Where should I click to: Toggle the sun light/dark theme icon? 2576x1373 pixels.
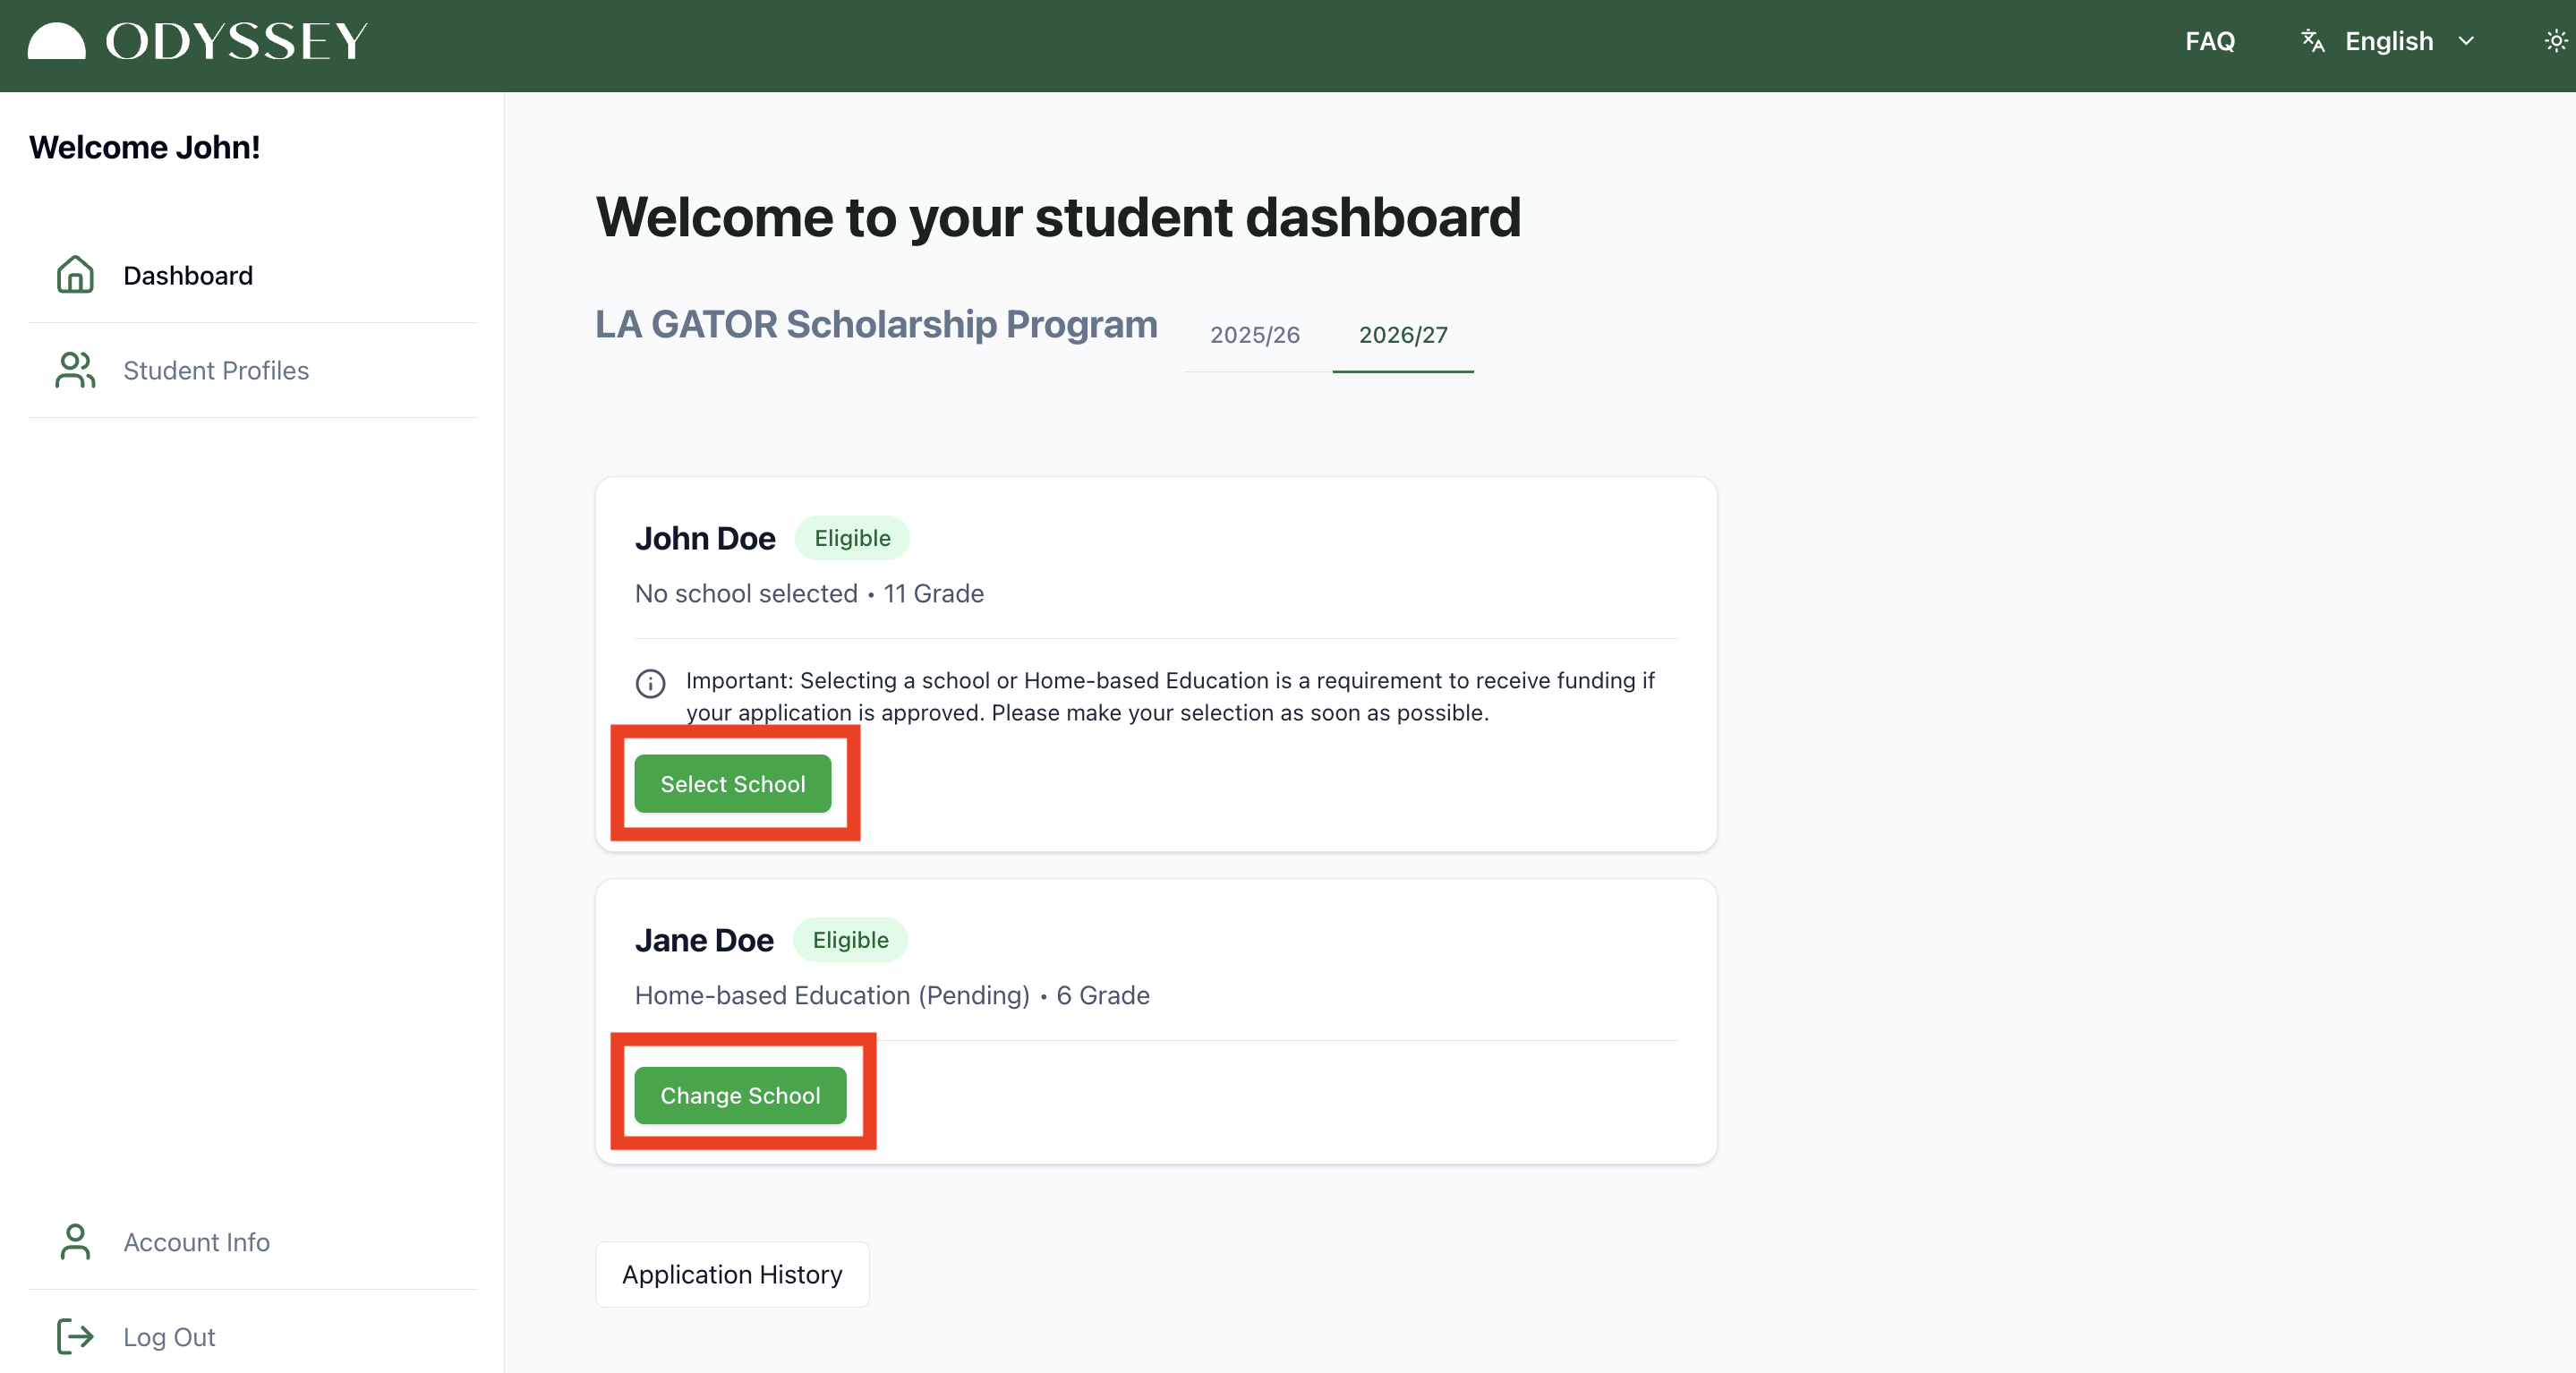(2555, 41)
